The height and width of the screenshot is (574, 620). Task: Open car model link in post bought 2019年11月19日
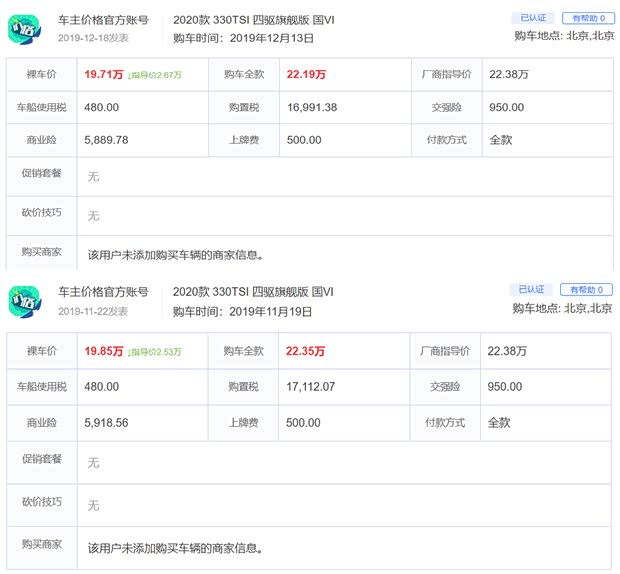pyautogui.click(x=253, y=292)
